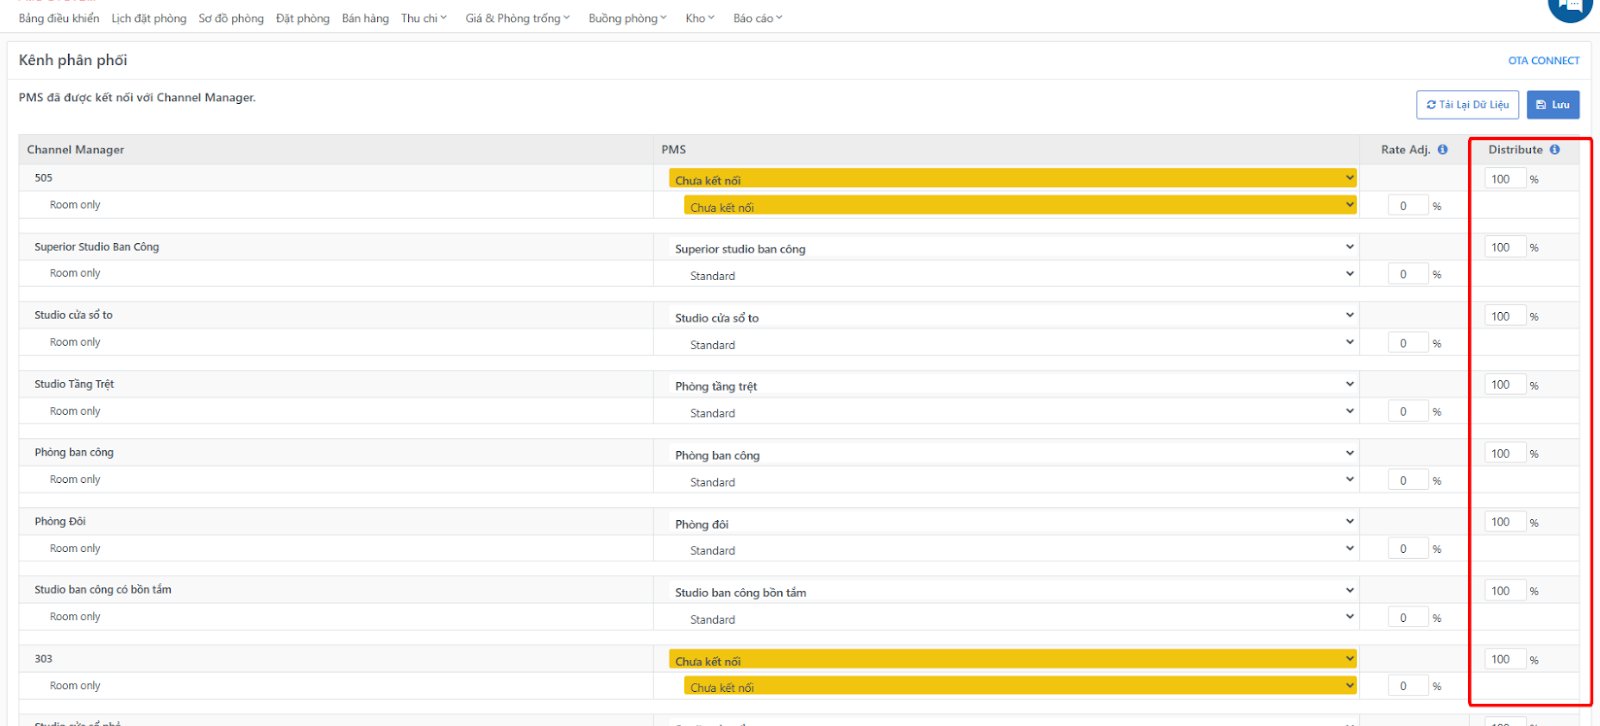Click Rate Adj. field under Phòng Đôi
Image resolution: width=1600 pixels, height=726 pixels.
pos(1408,549)
